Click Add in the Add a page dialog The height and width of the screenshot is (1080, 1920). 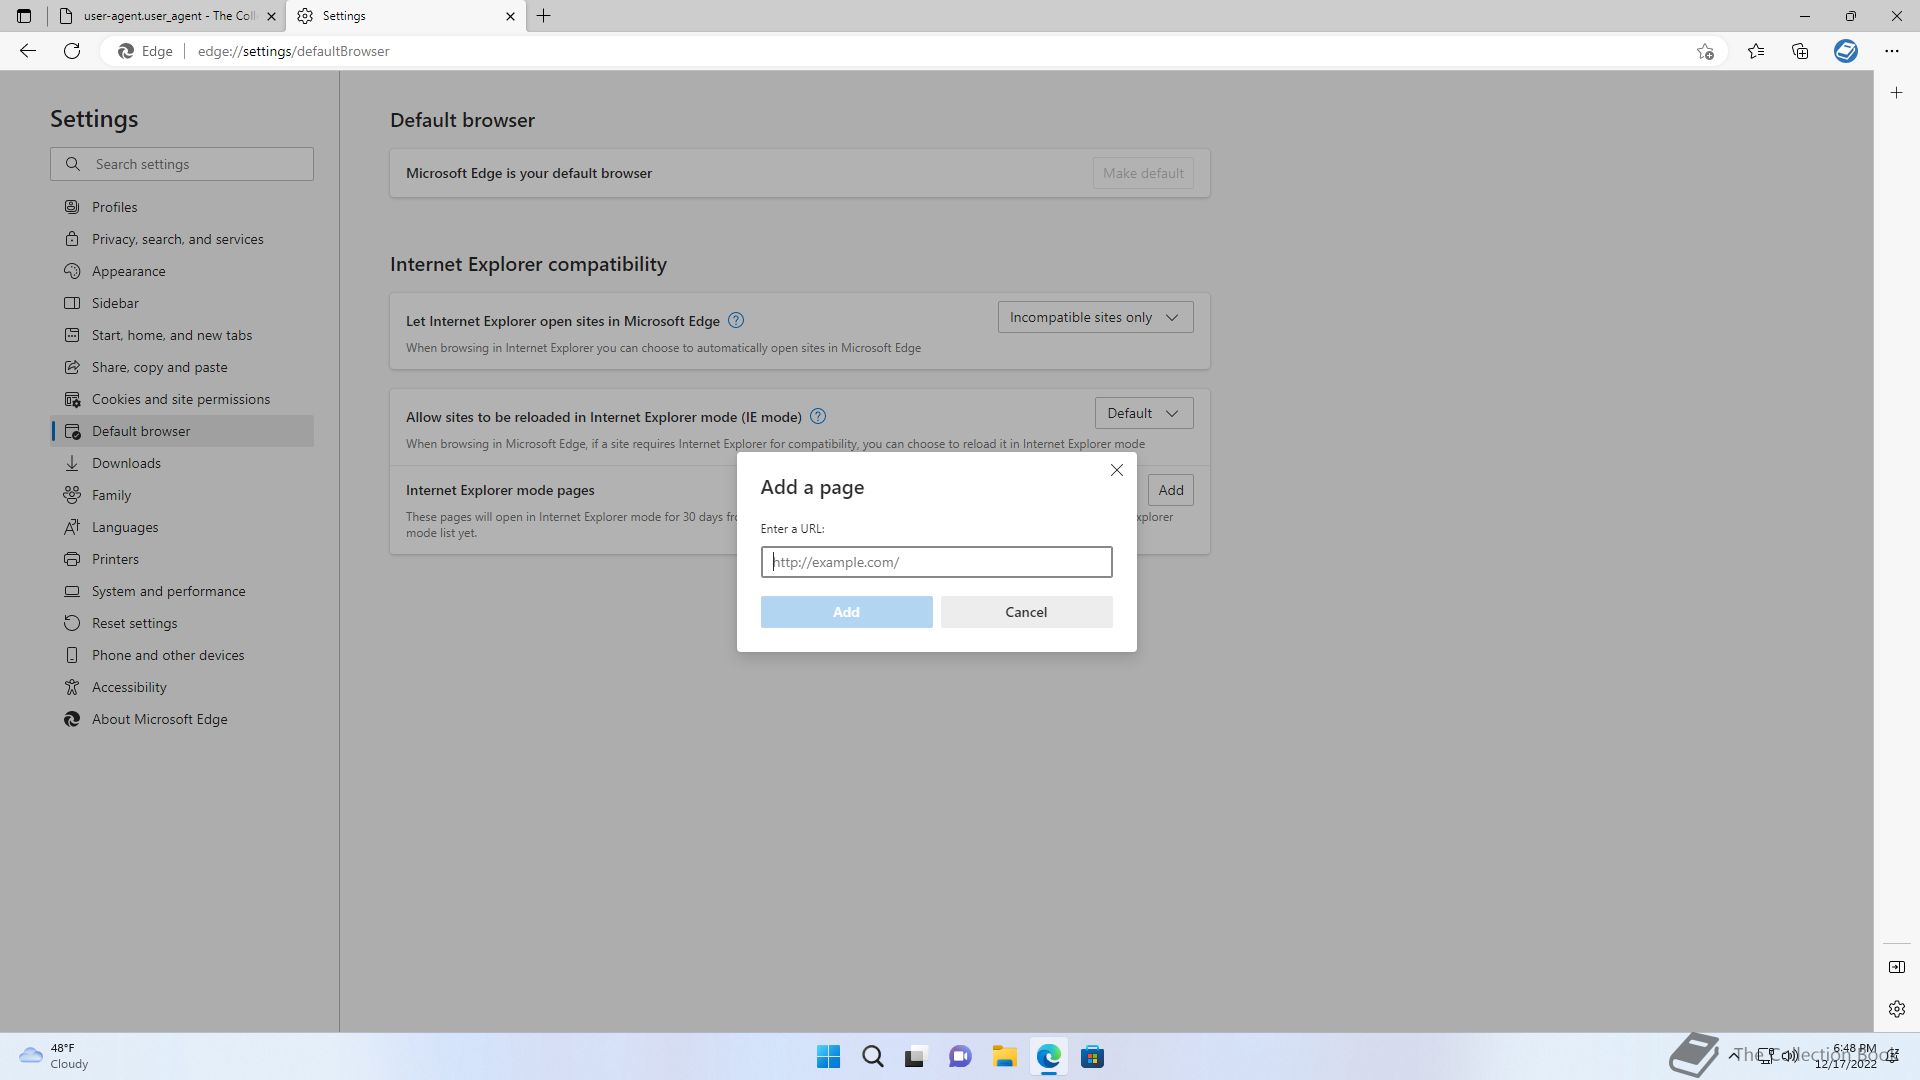(x=846, y=612)
